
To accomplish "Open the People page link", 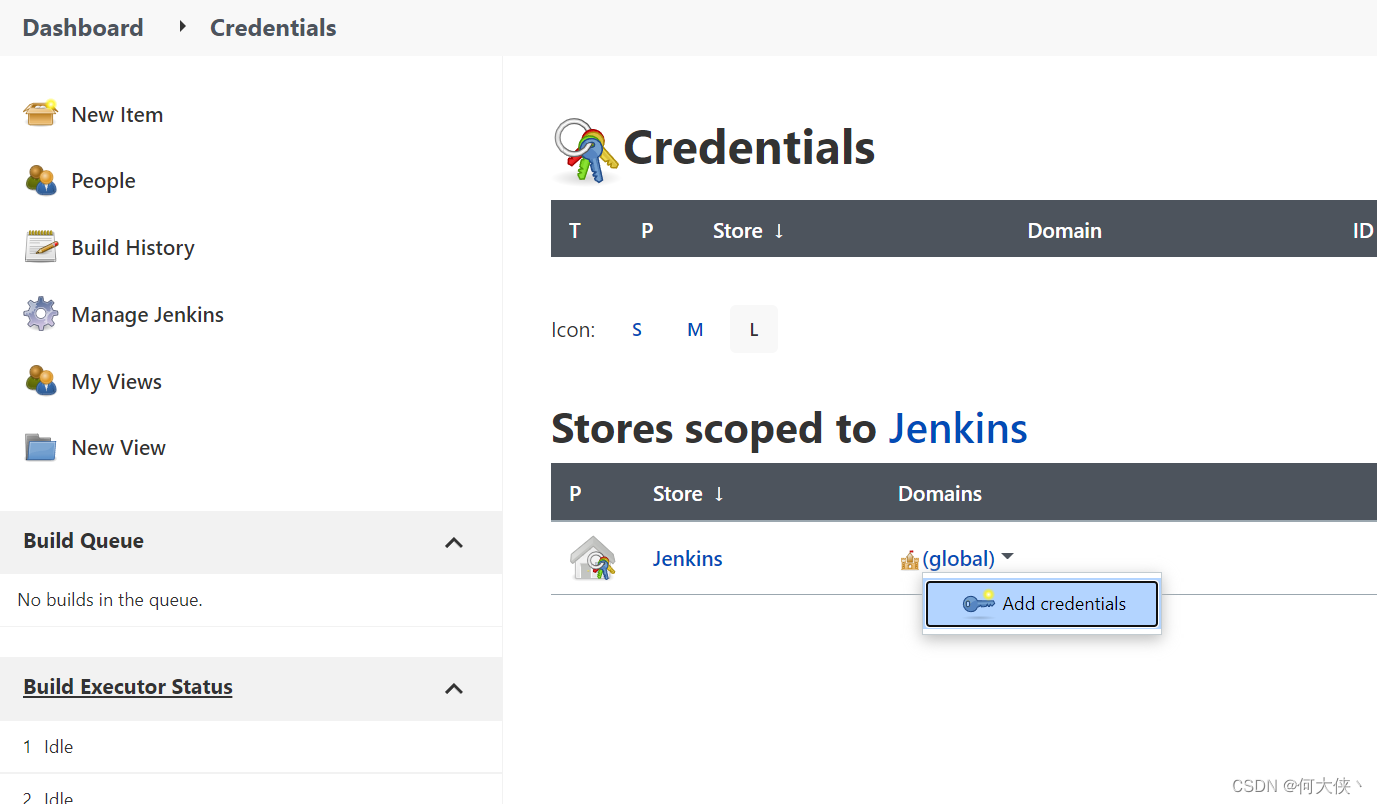I will click(x=103, y=181).
